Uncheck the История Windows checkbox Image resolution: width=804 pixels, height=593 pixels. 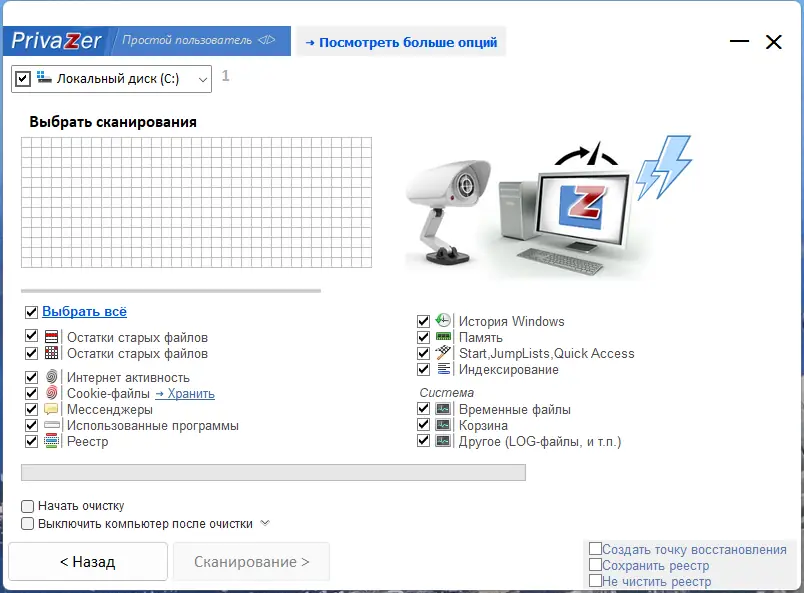(423, 321)
